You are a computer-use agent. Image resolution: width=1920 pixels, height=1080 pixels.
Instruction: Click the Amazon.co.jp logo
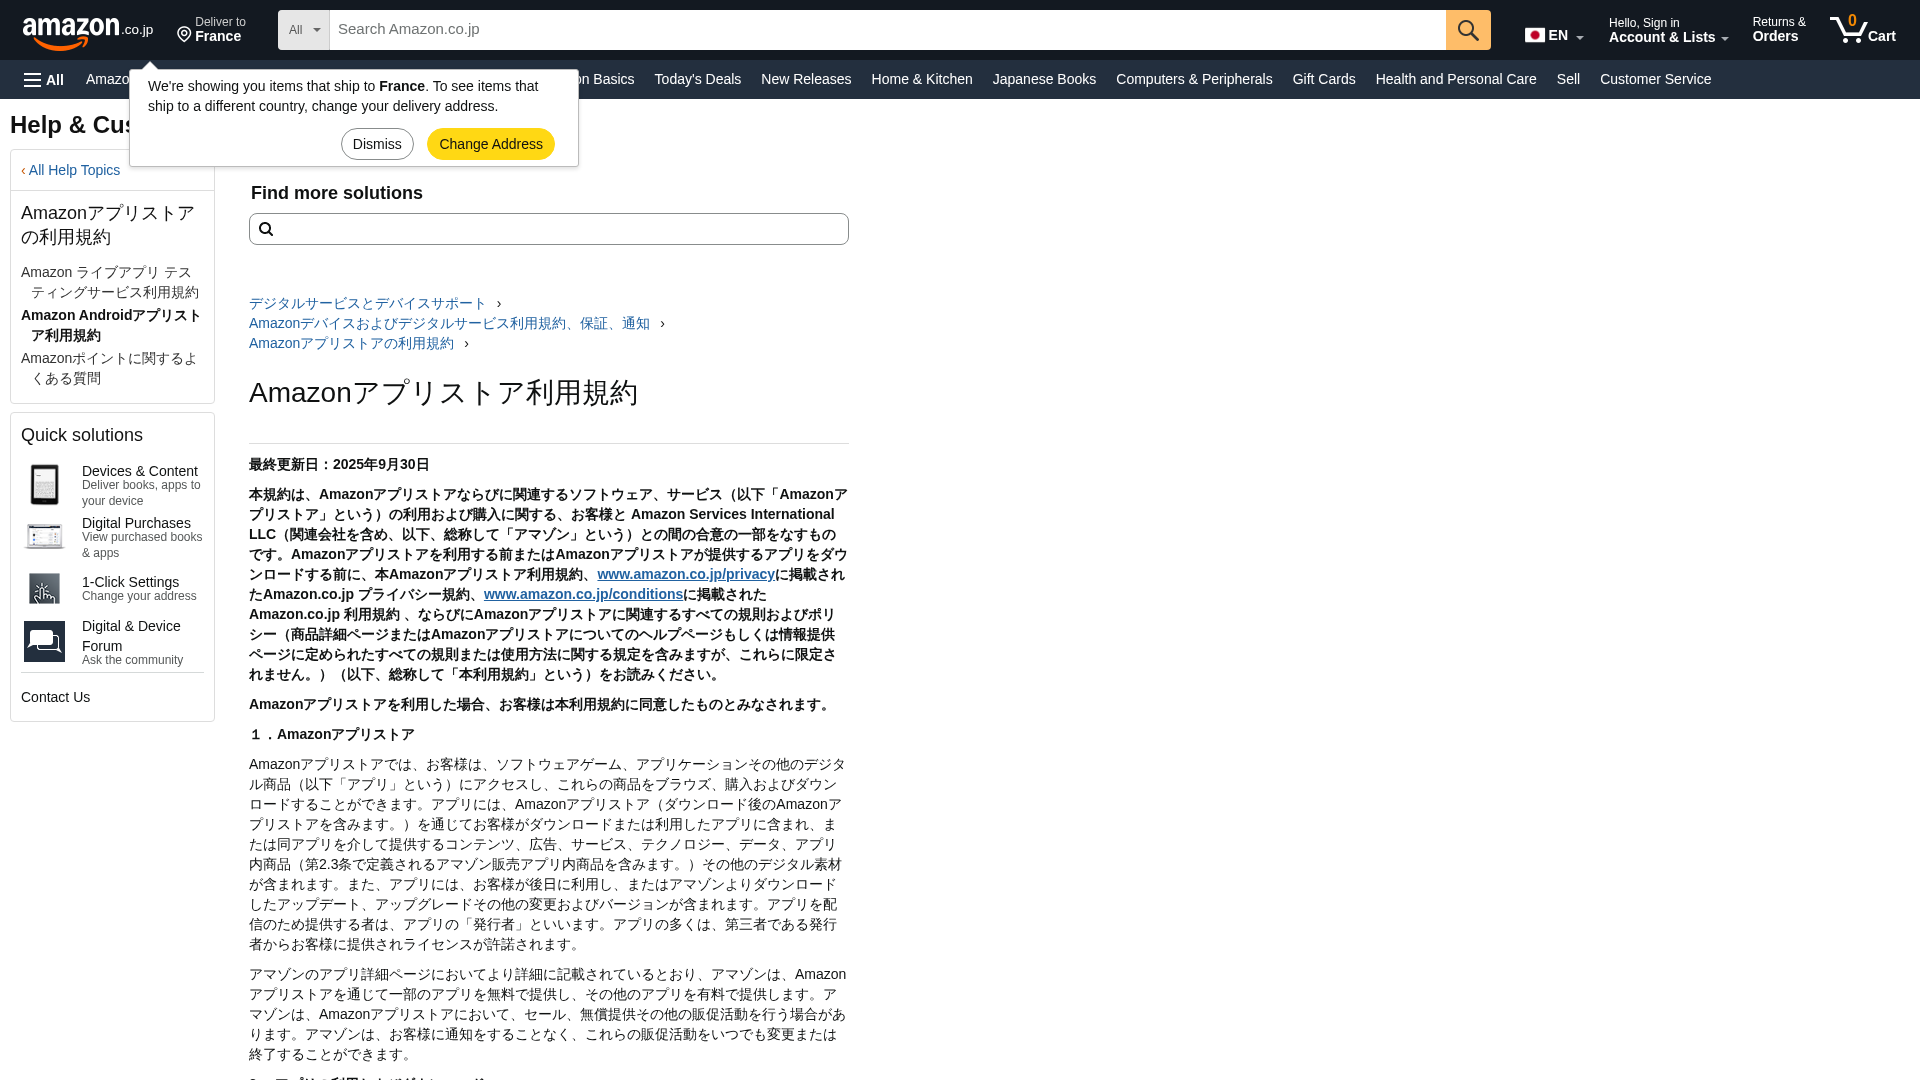[x=88, y=31]
